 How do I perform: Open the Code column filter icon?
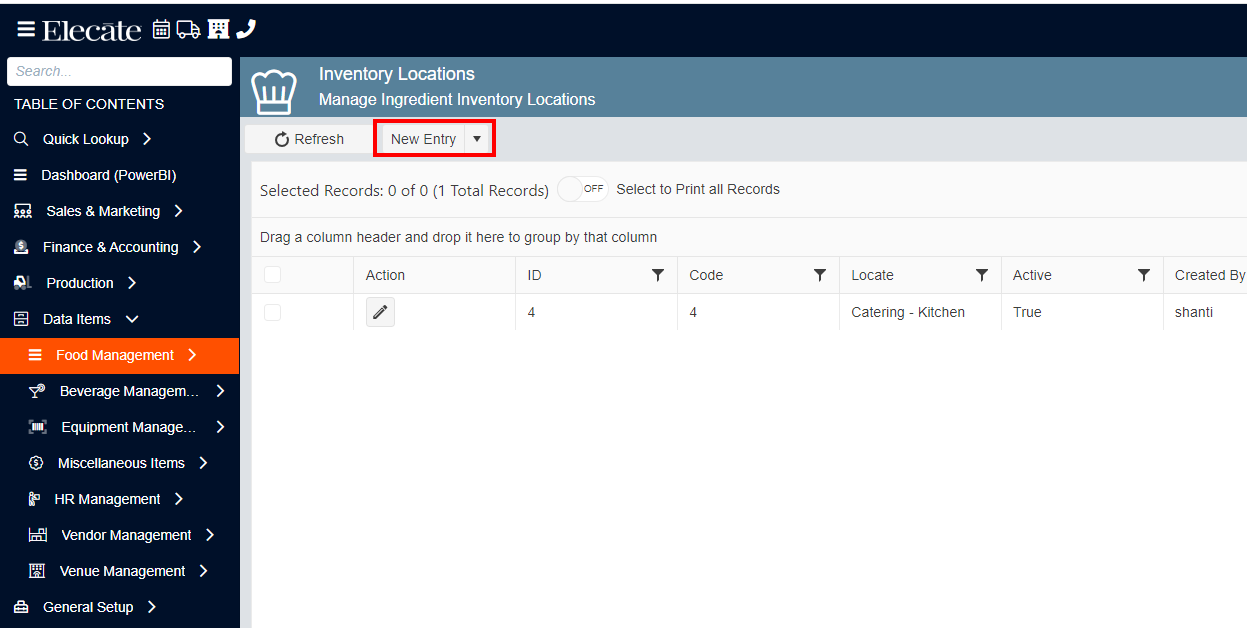tap(820, 275)
